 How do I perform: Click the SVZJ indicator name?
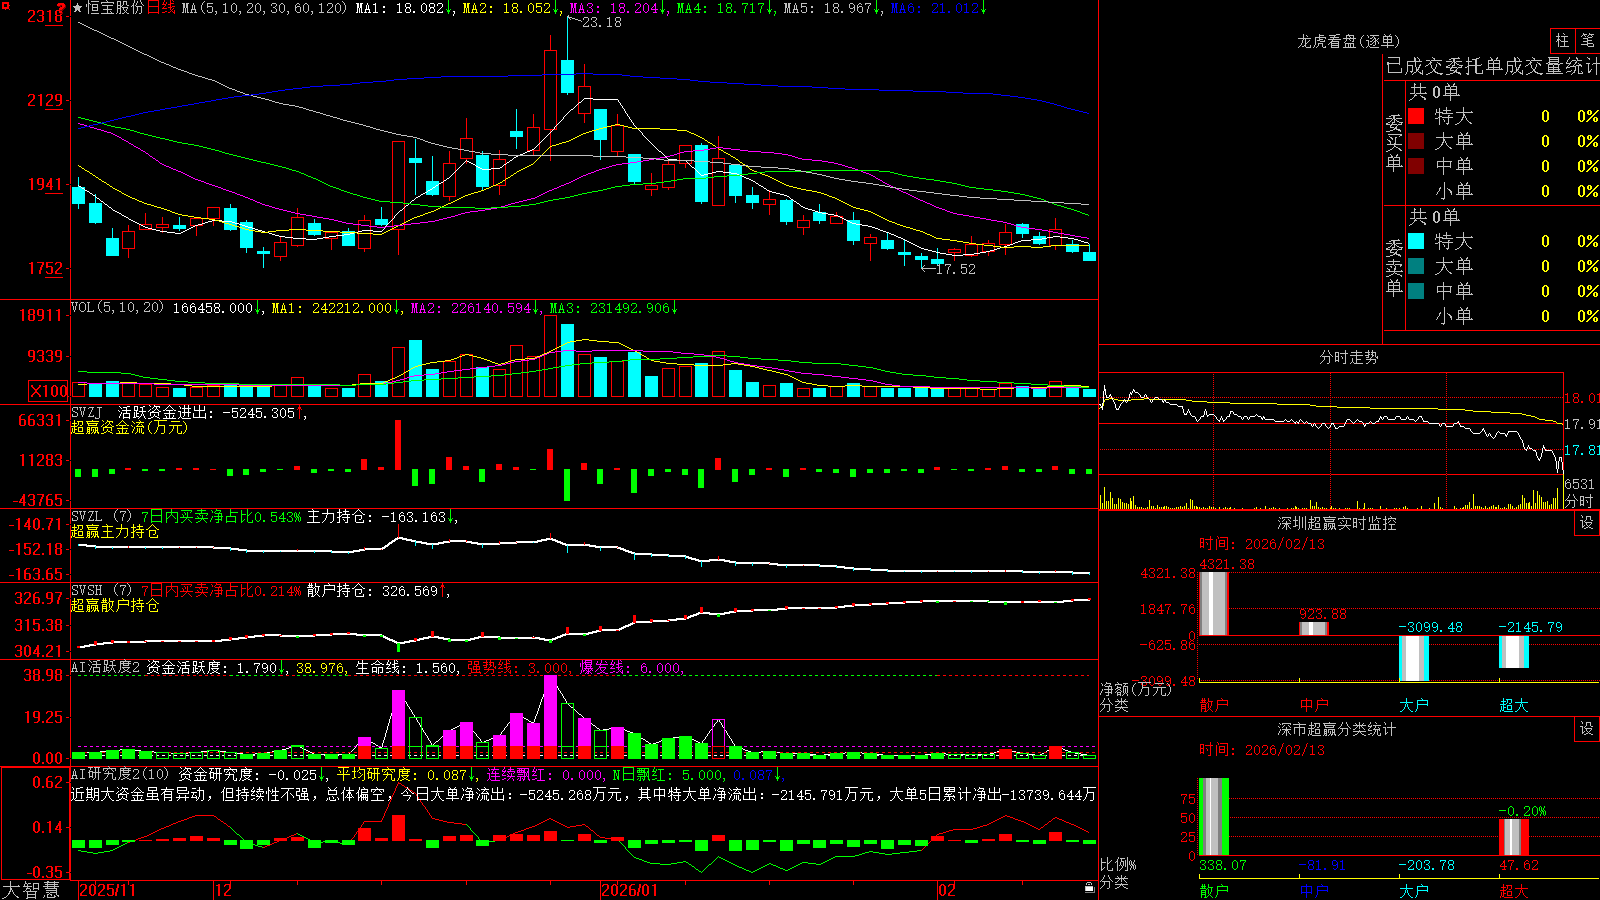(87, 412)
